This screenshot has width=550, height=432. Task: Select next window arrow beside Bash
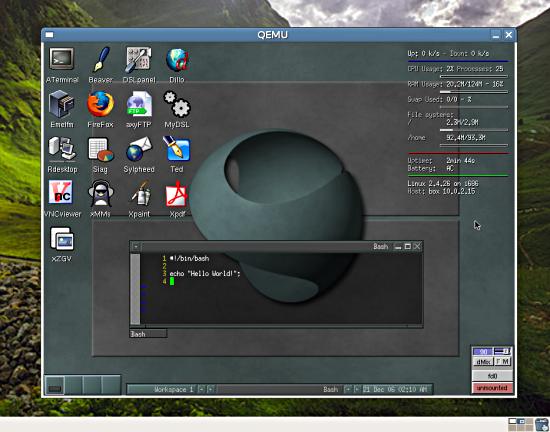click(356, 390)
